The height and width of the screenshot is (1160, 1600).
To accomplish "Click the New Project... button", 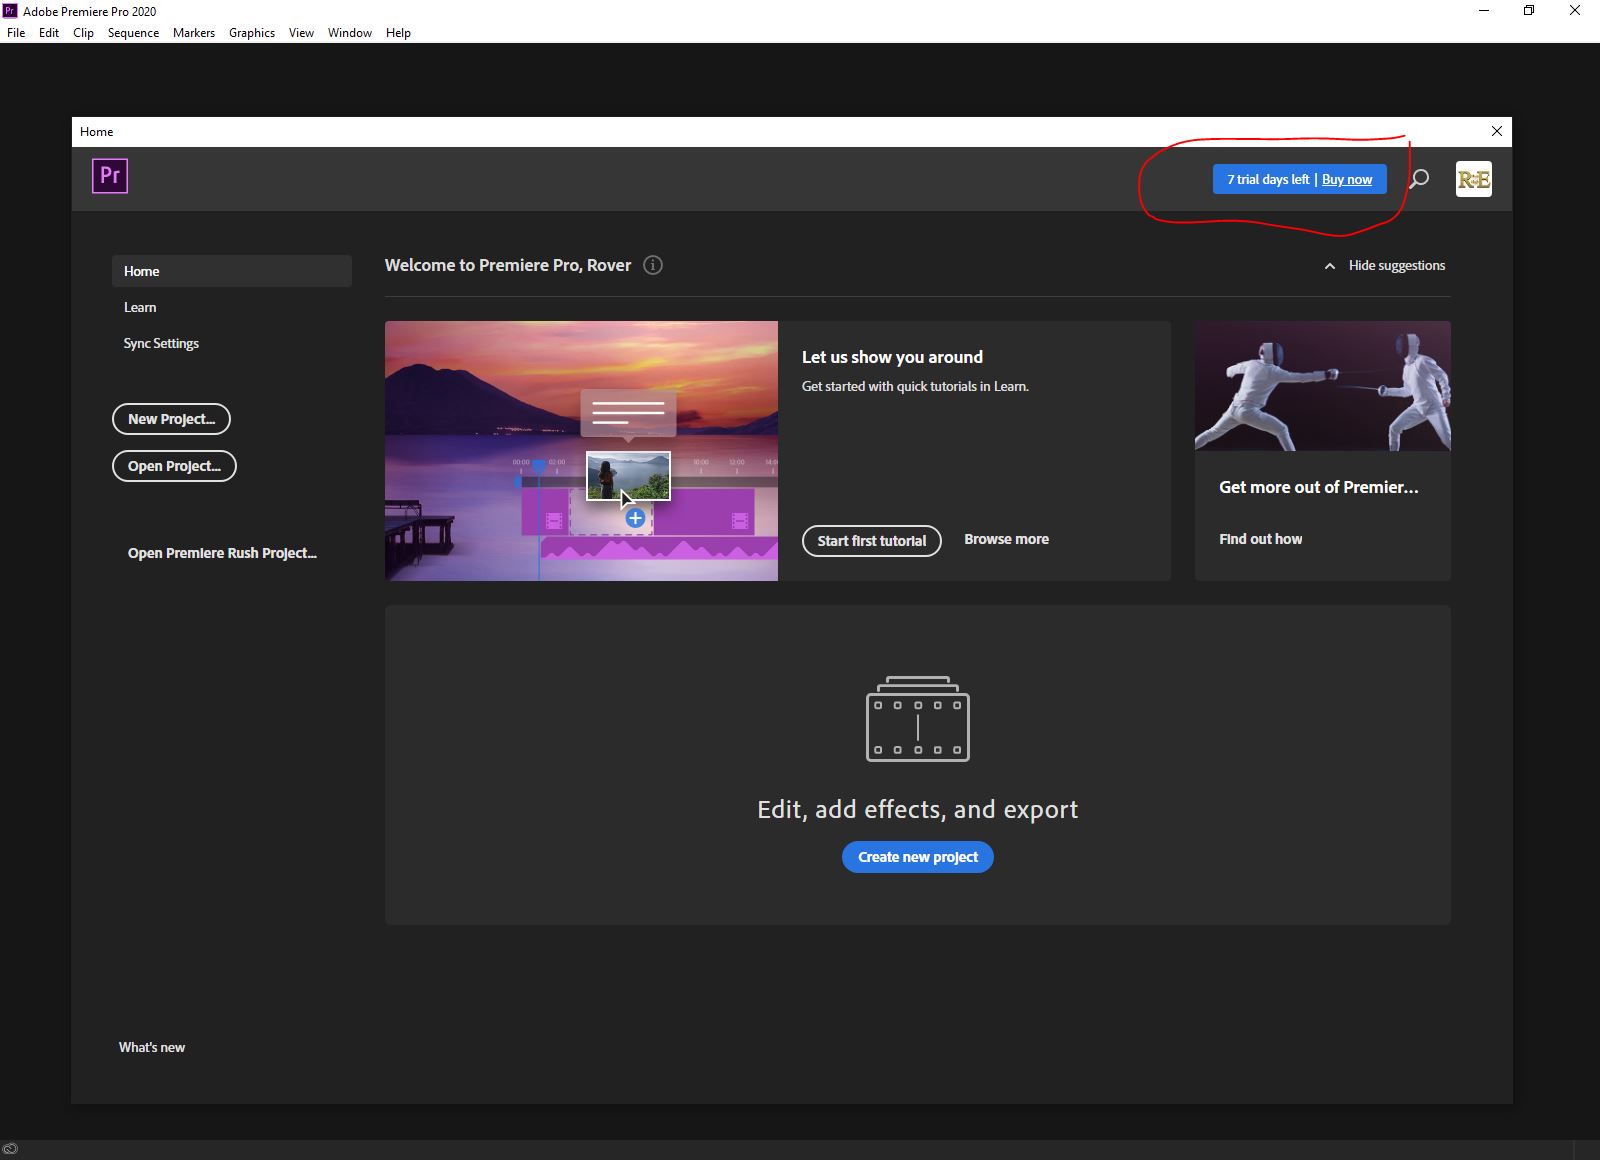I will (x=171, y=419).
